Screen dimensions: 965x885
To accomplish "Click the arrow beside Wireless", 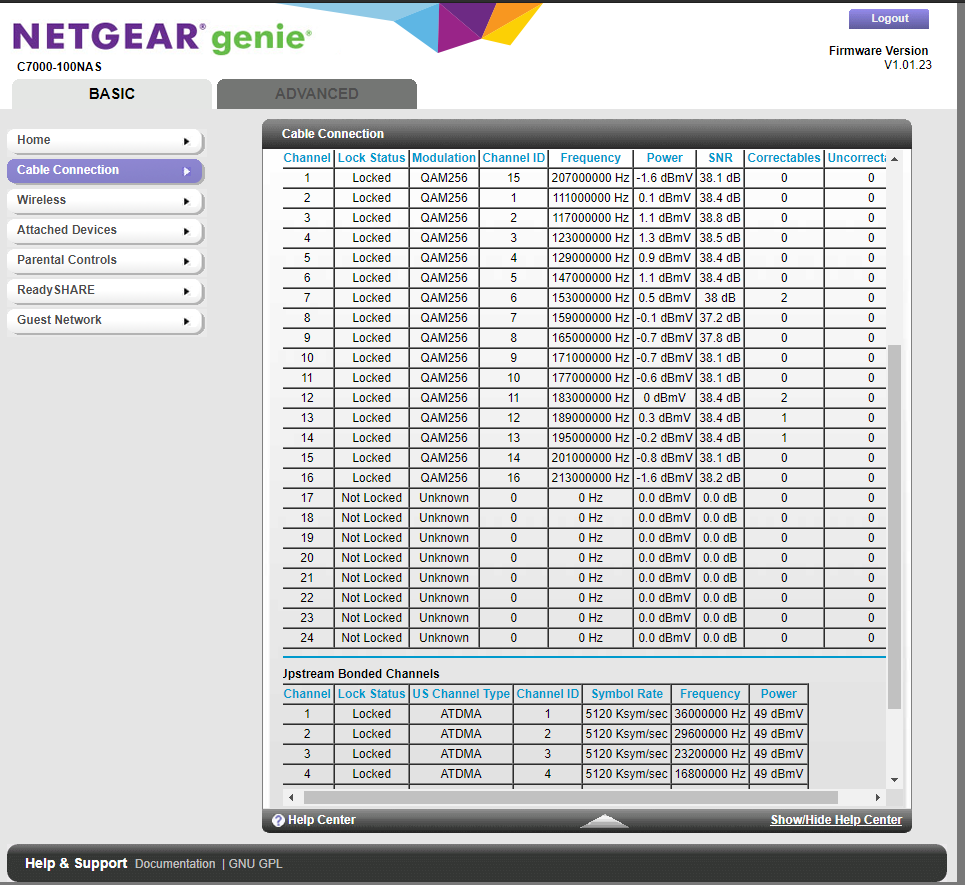I will [x=186, y=201].
